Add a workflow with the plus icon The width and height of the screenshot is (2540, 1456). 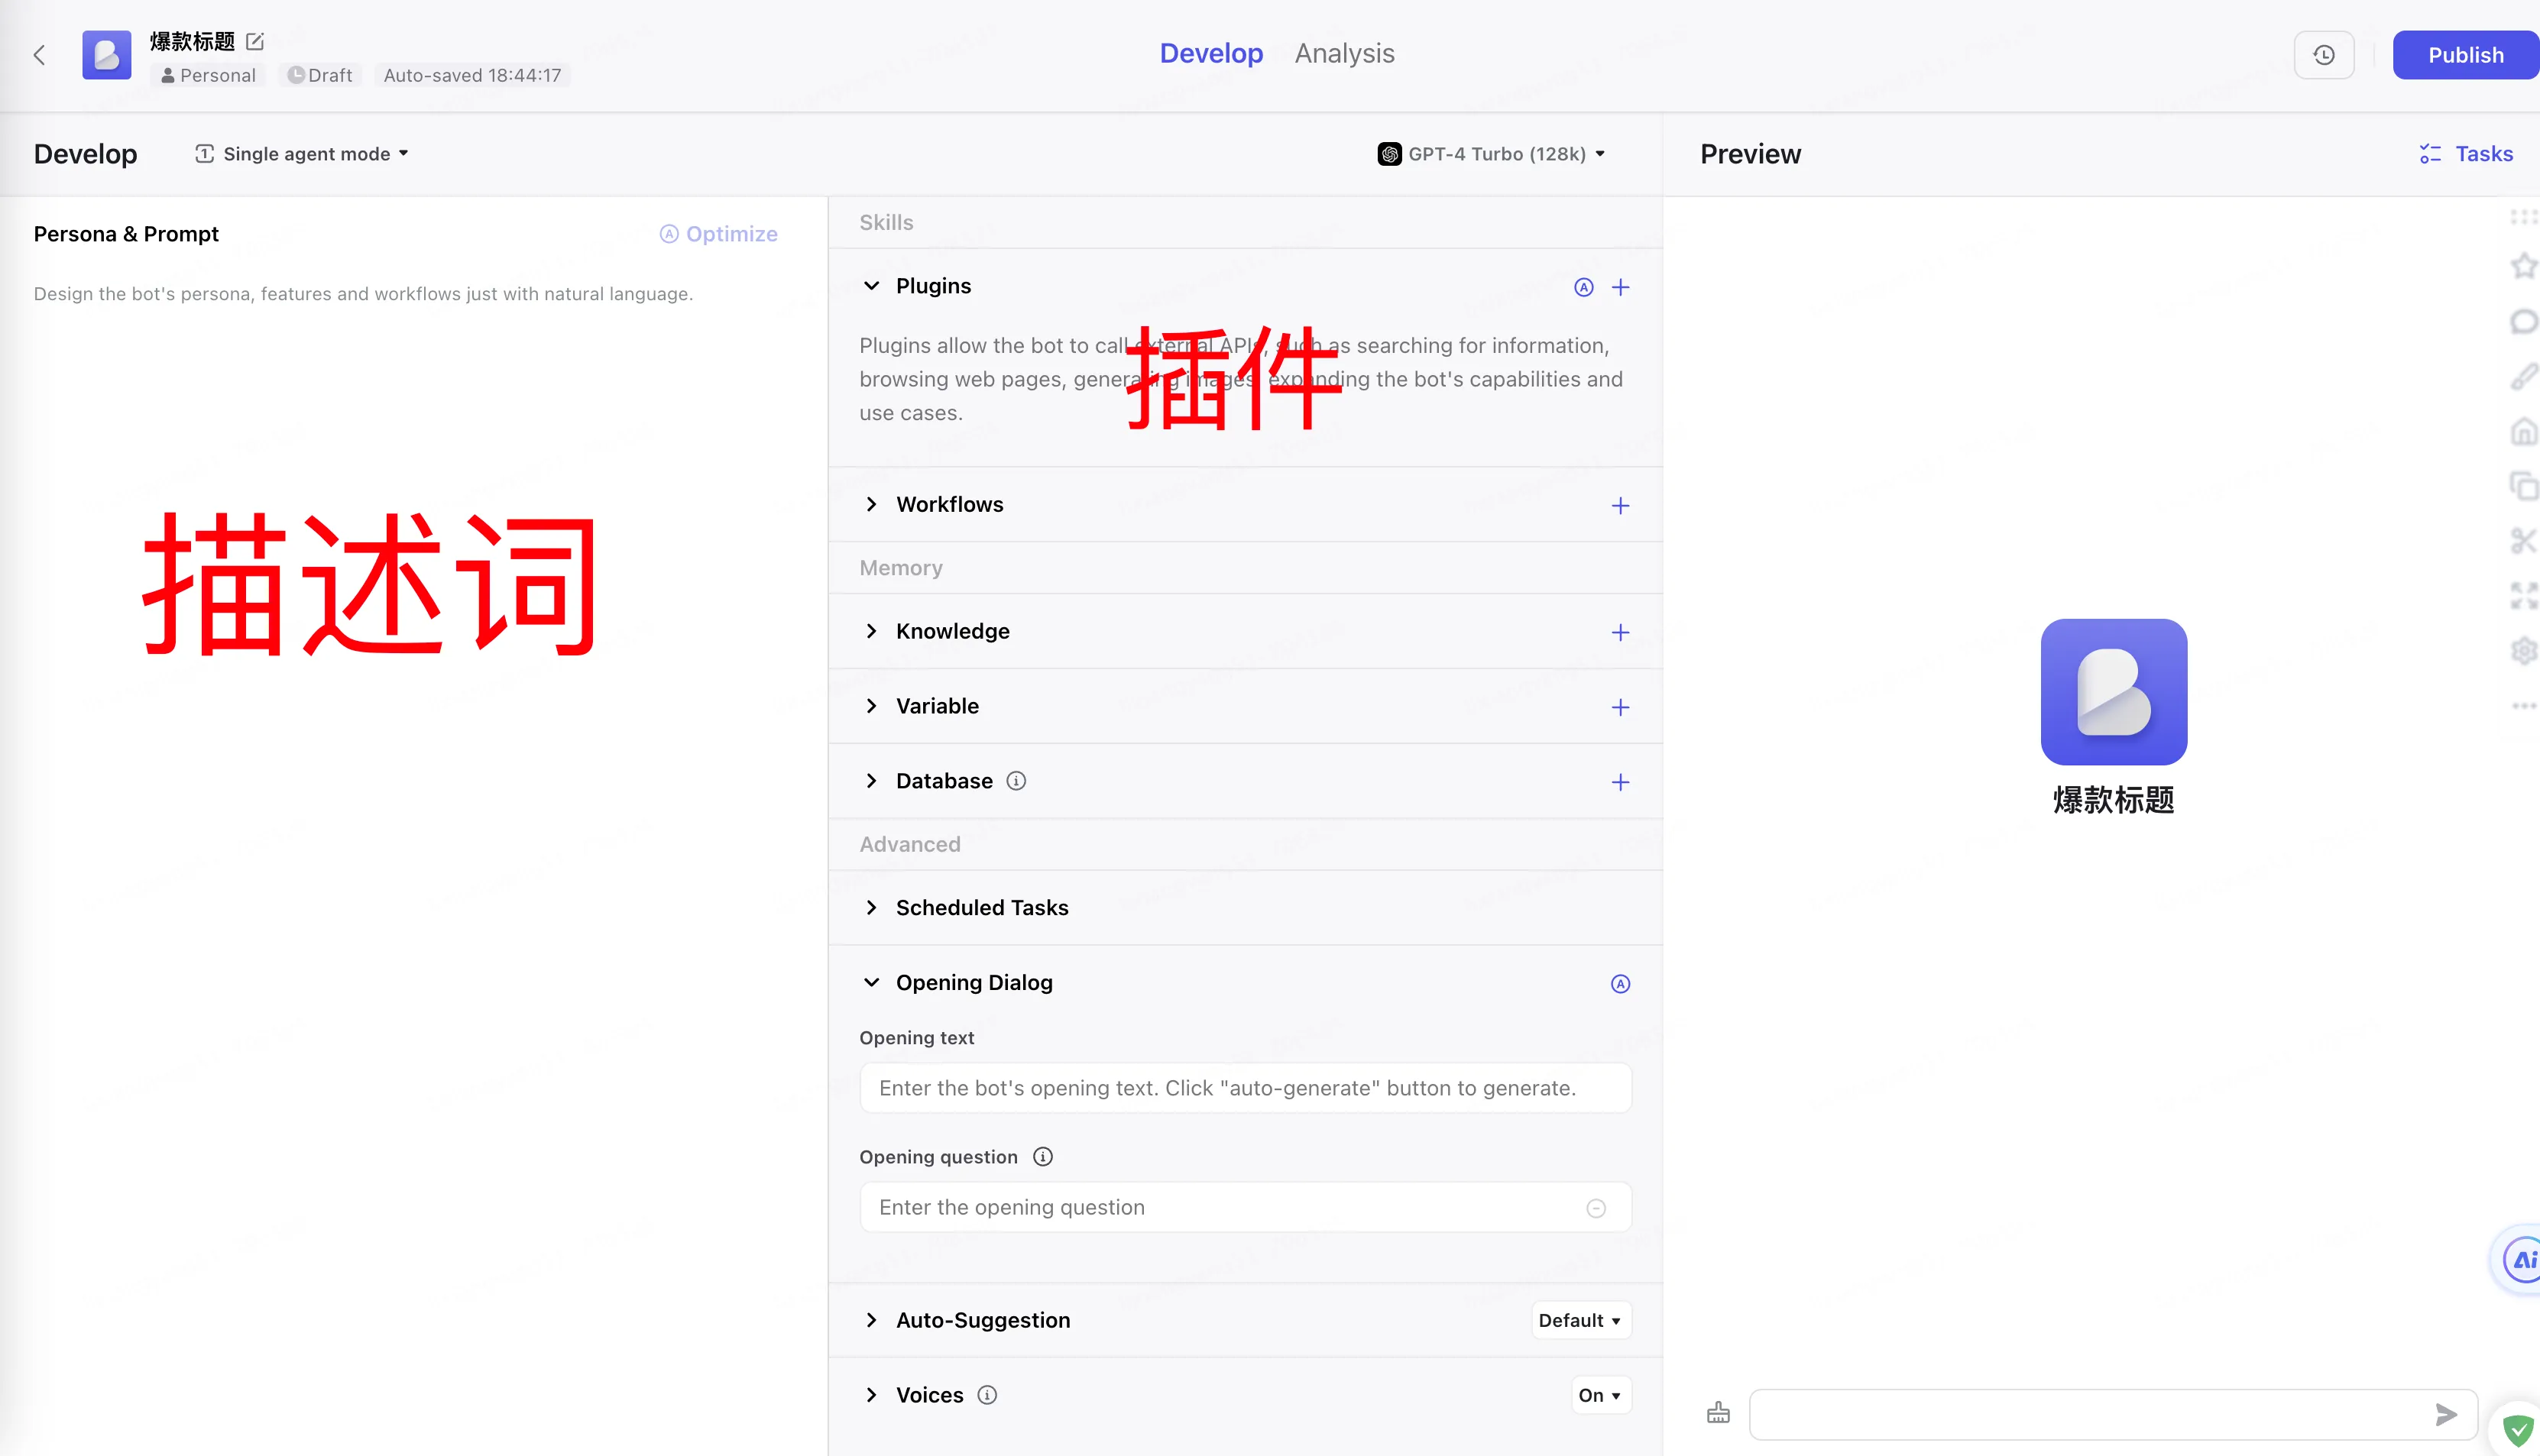pyautogui.click(x=1620, y=506)
